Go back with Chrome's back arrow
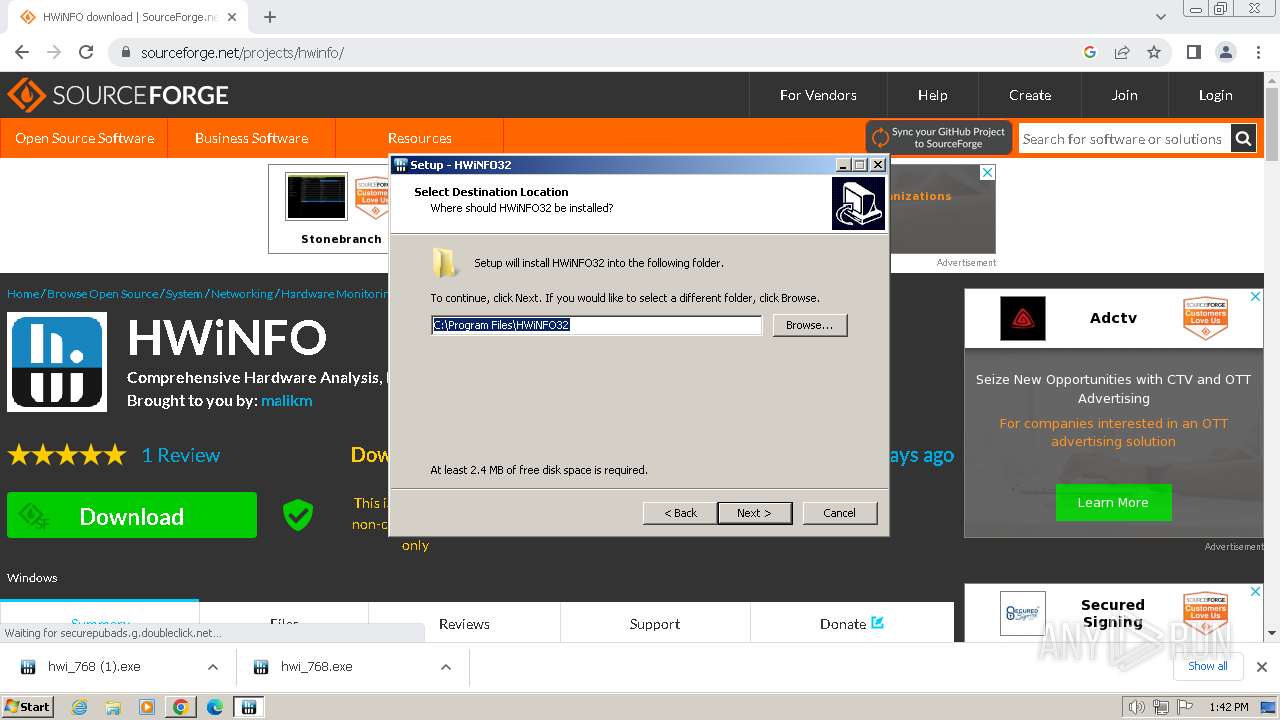 point(22,52)
